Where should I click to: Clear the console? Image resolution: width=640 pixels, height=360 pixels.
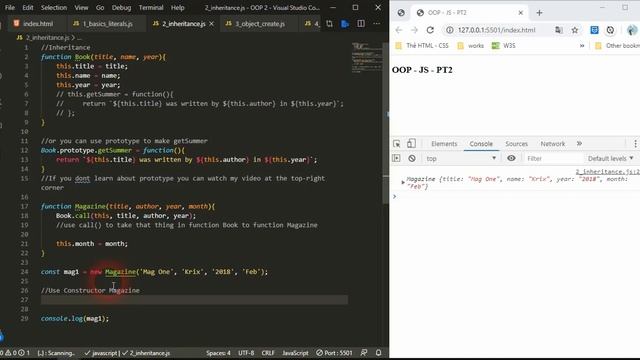click(x=412, y=158)
